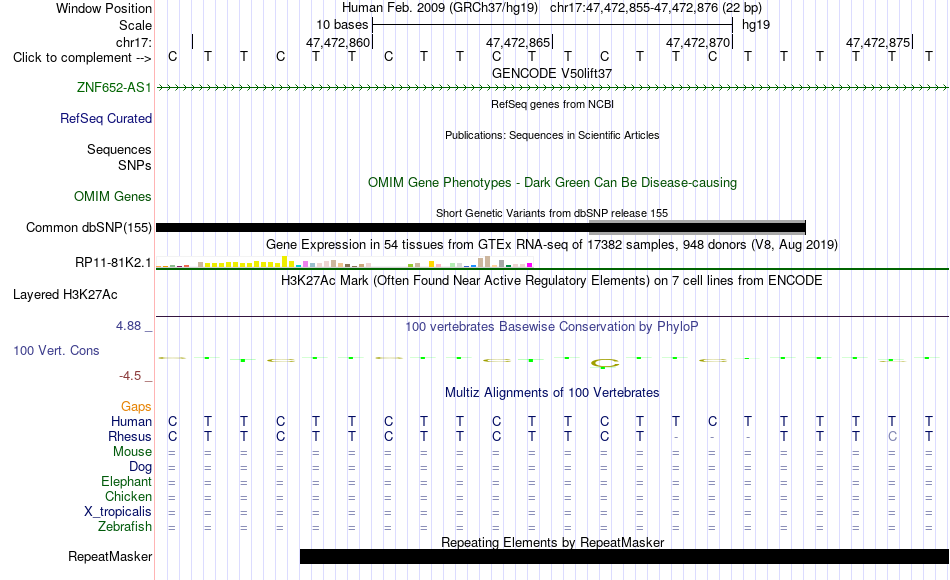Click the ZNF652-AS1 green arrow gene line
This screenshot has width=950, height=580.
pos(552,88)
